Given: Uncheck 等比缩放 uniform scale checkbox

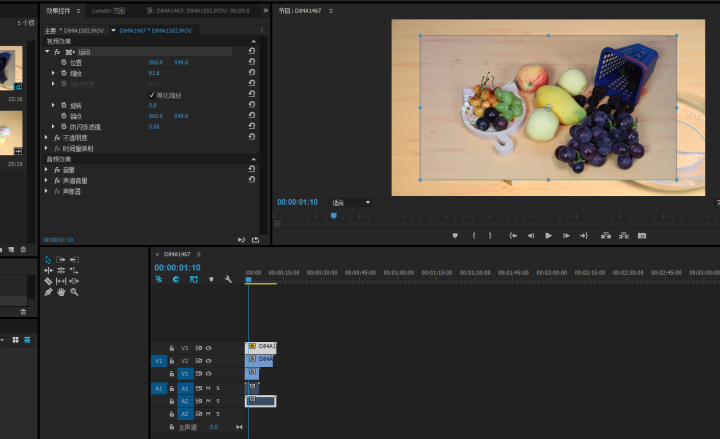Looking at the screenshot, I should coord(152,95).
